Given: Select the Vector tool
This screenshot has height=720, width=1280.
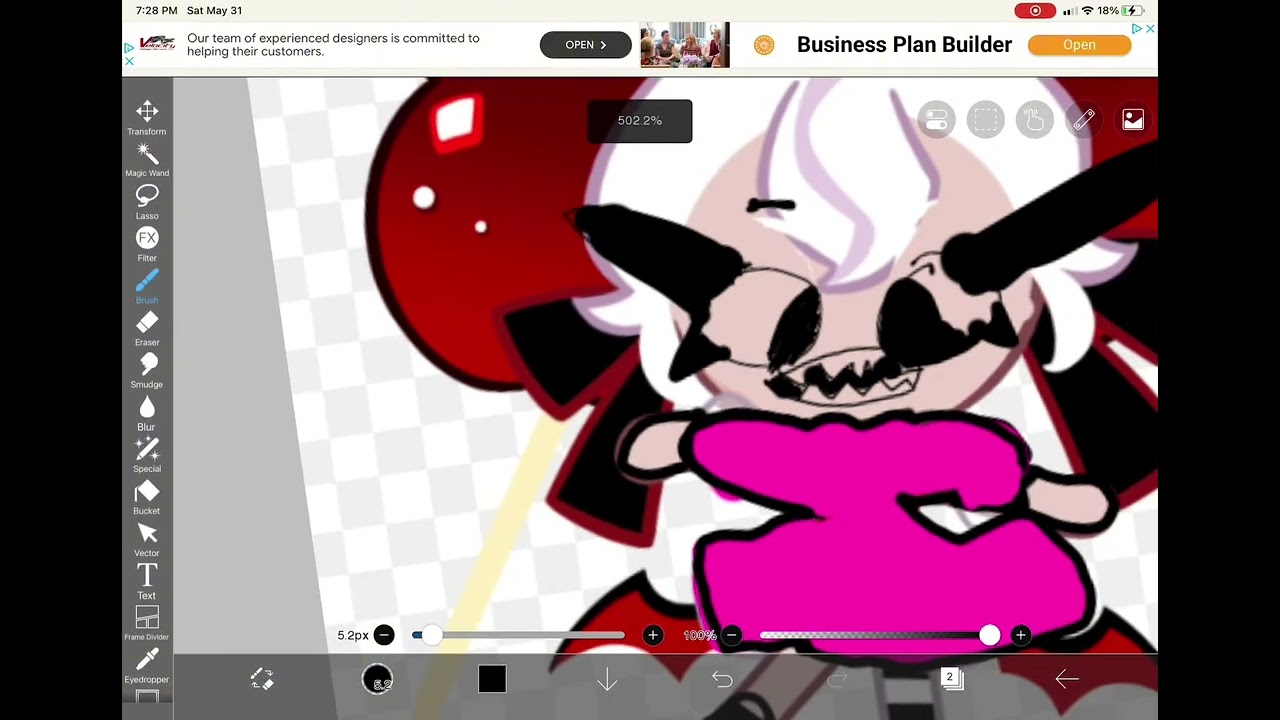Looking at the screenshot, I should click(x=147, y=539).
